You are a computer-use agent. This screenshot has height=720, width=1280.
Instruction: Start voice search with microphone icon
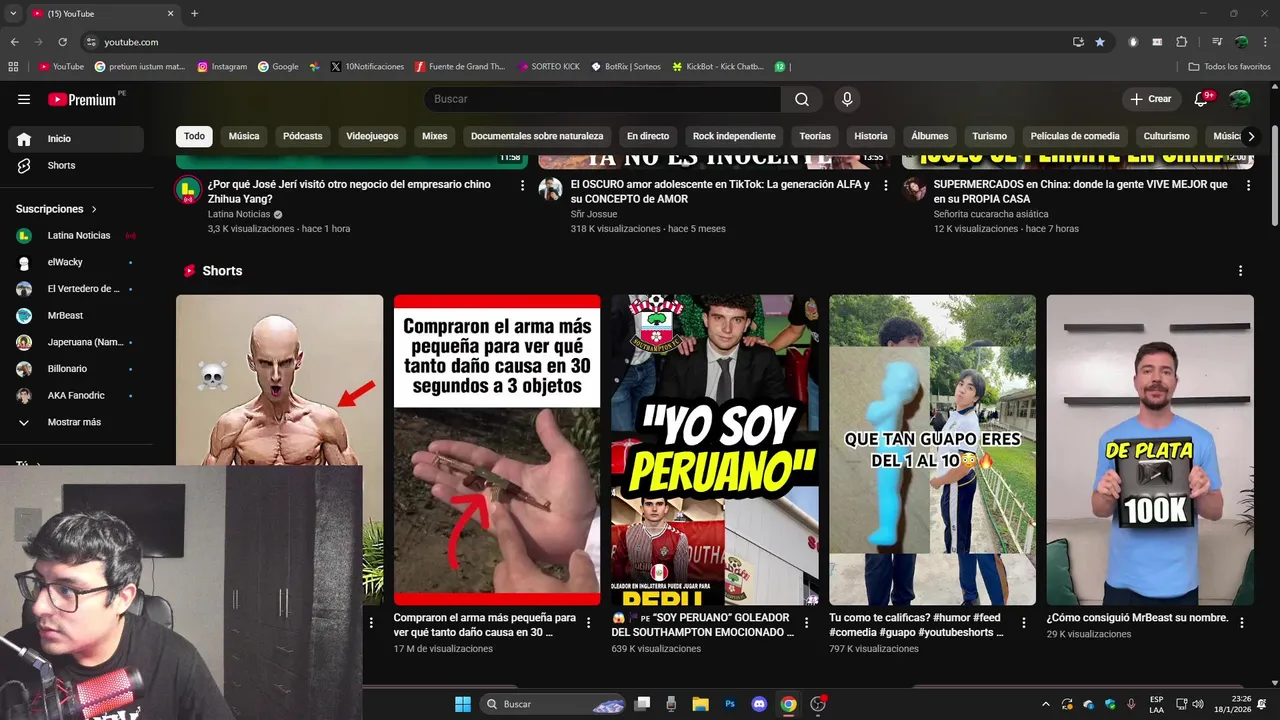point(847,99)
